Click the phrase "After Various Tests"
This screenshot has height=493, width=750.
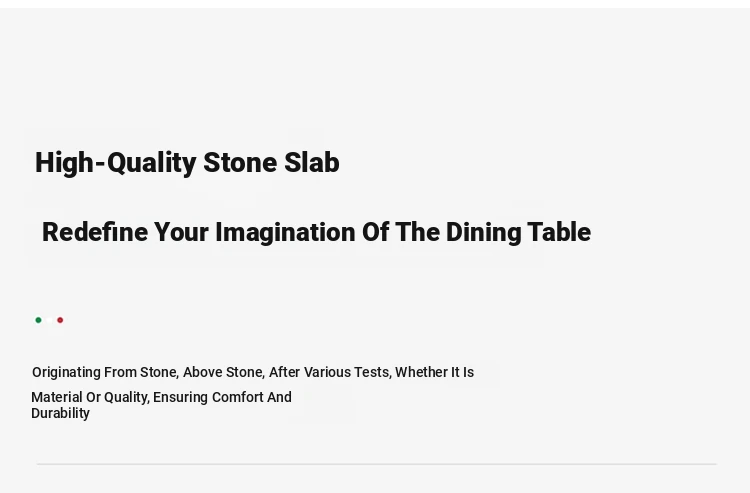coord(330,372)
